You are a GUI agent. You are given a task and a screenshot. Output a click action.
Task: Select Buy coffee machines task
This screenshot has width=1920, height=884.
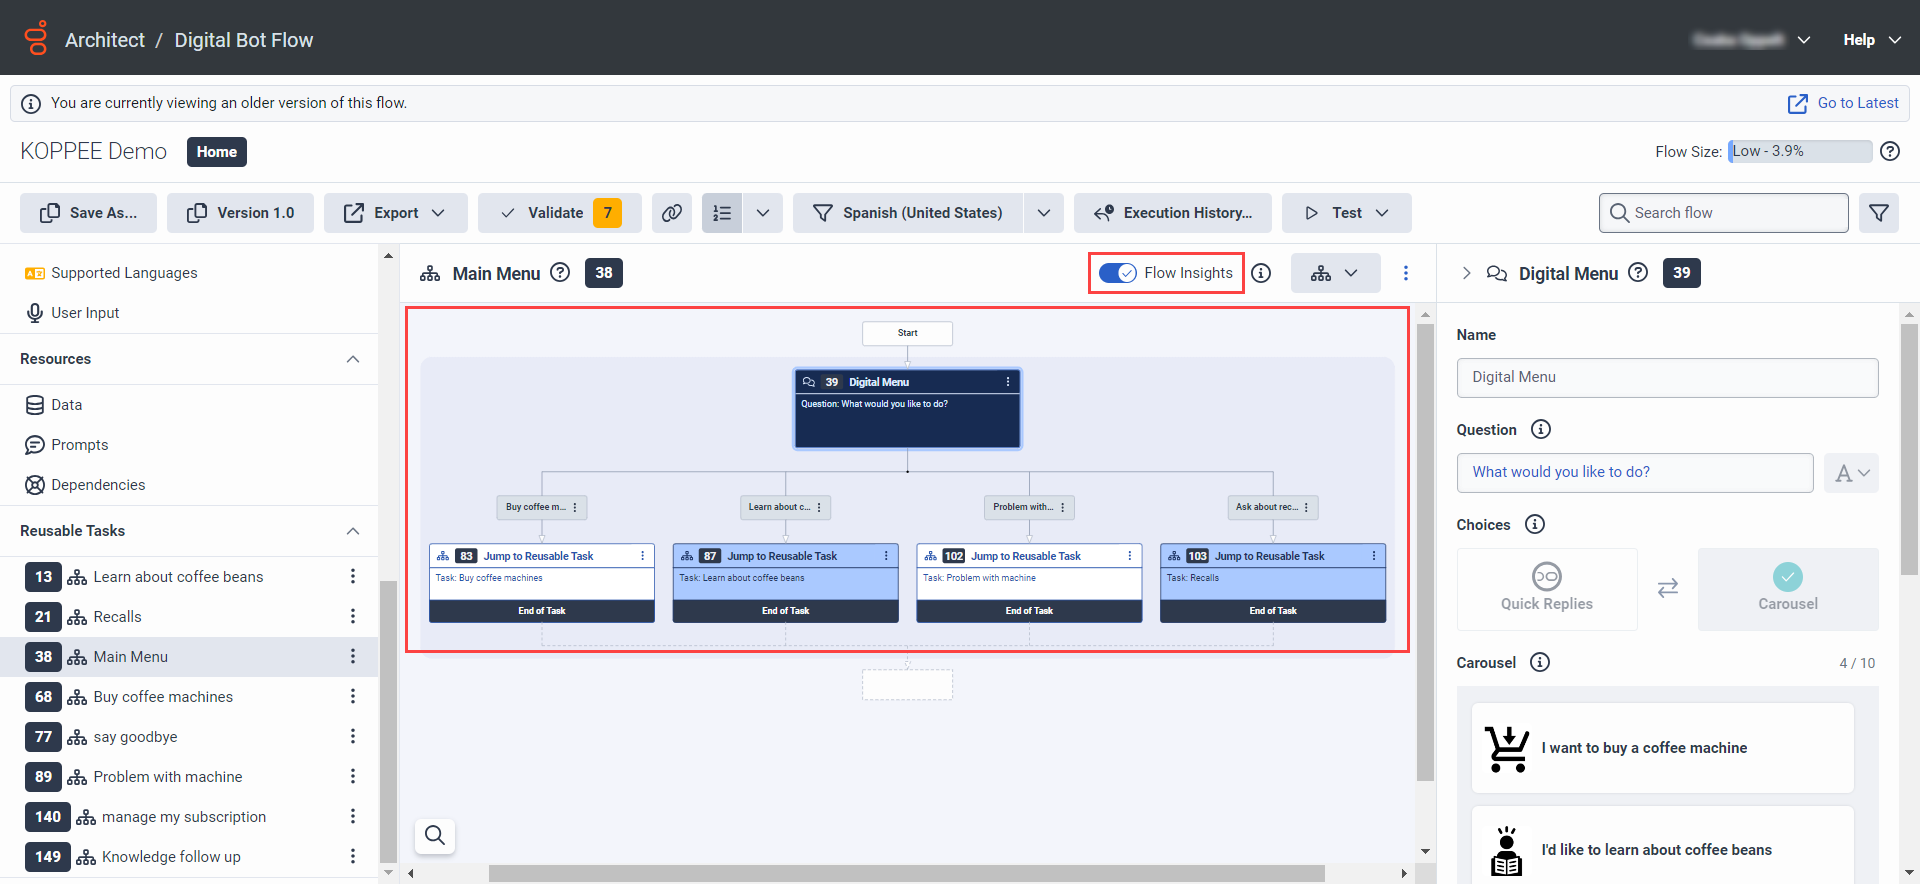163,697
